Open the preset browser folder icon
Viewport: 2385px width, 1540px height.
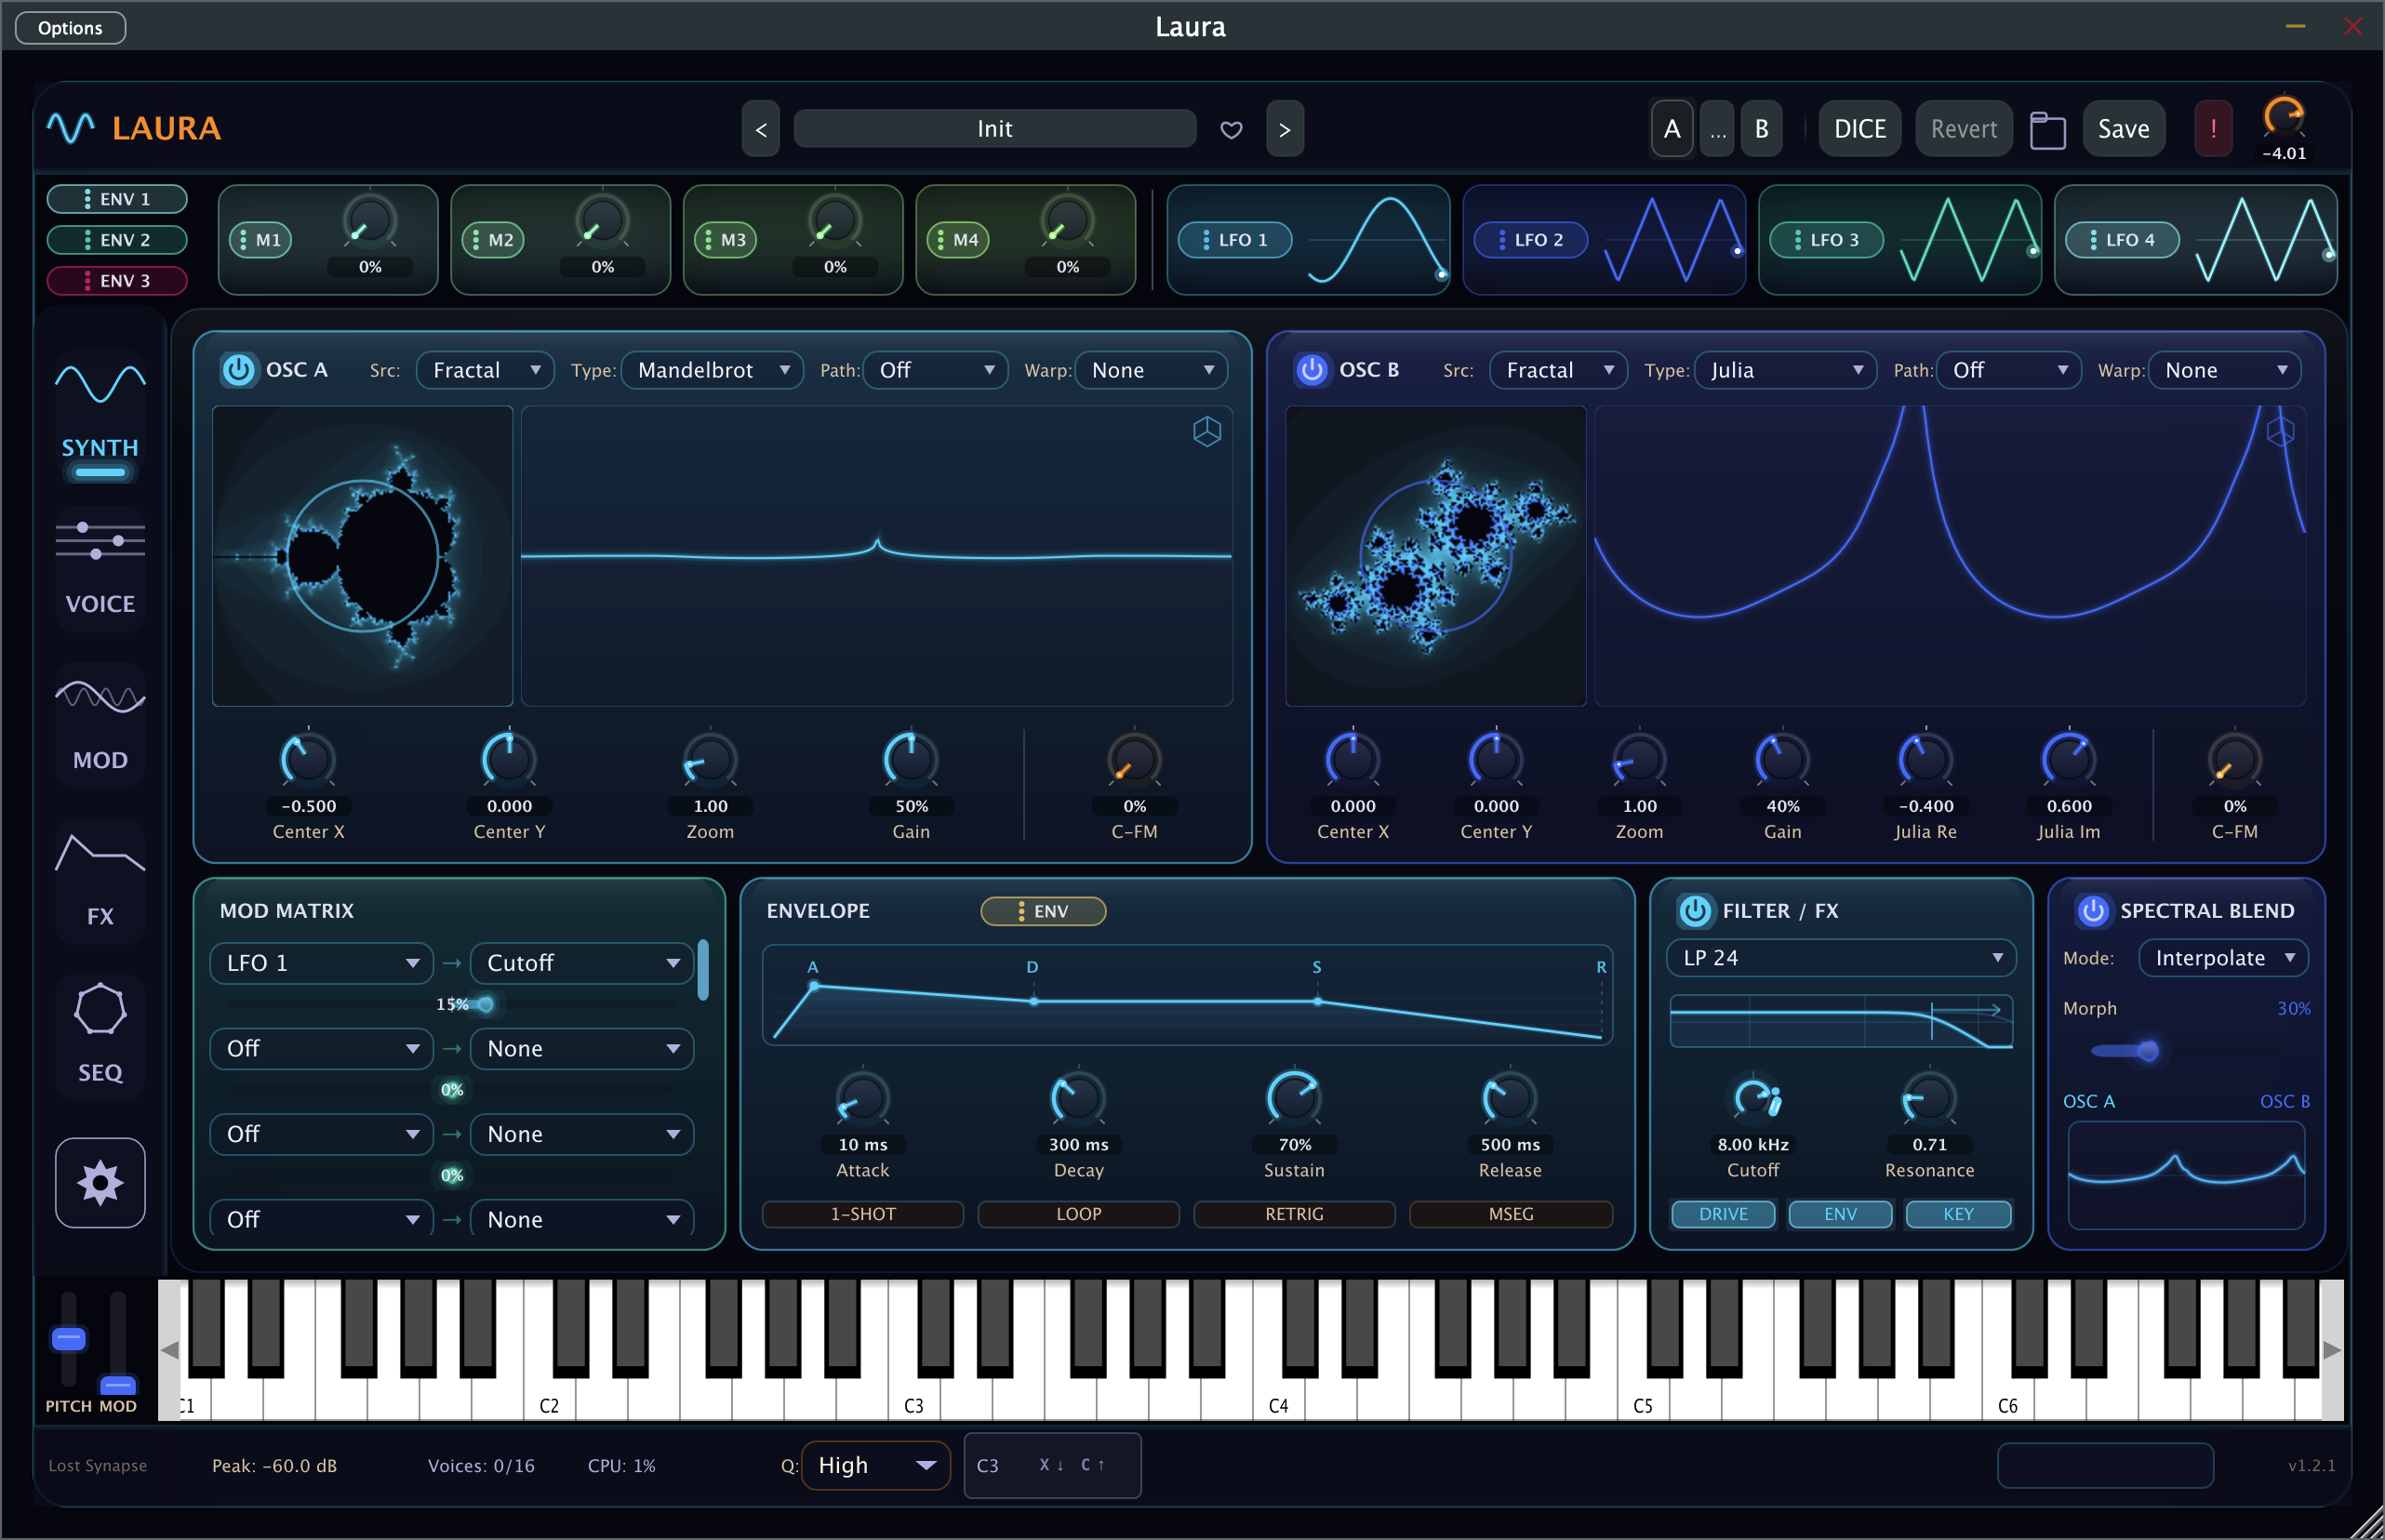tap(2047, 130)
